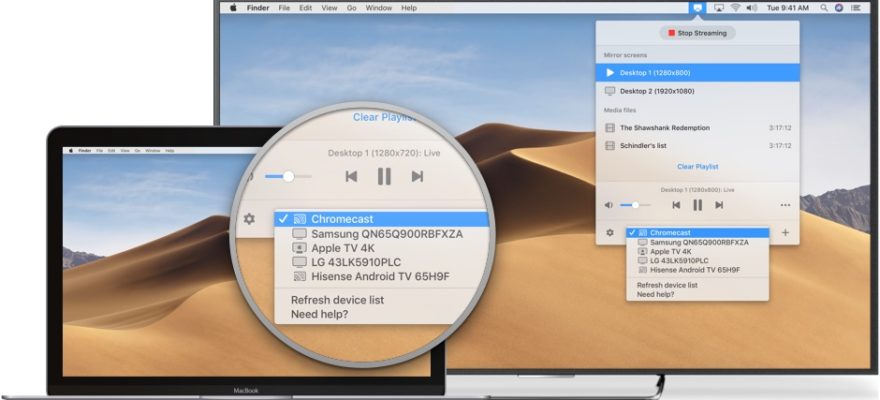Open the Edit menu on the TV menu bar
The width and height of the screenshot is (880, 400).
[x=305, y=8]
